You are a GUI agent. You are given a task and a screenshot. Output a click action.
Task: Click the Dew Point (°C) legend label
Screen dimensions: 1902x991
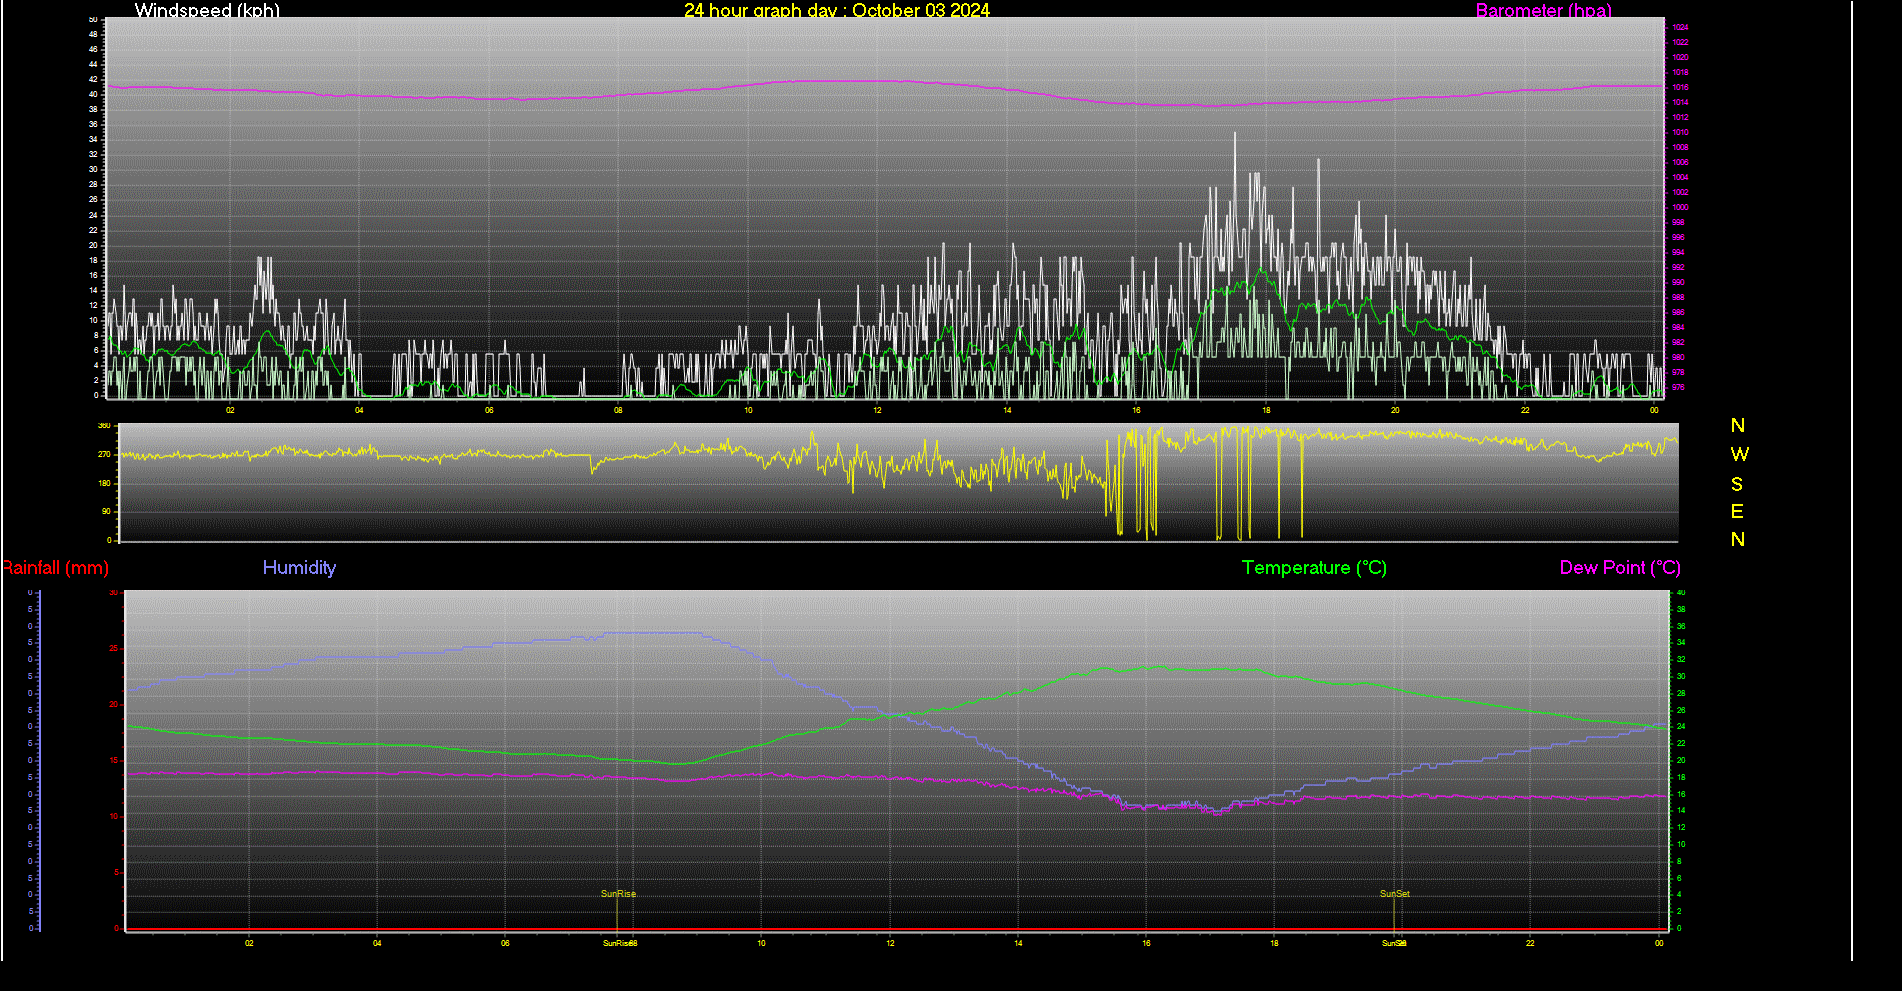[1620, 567]
